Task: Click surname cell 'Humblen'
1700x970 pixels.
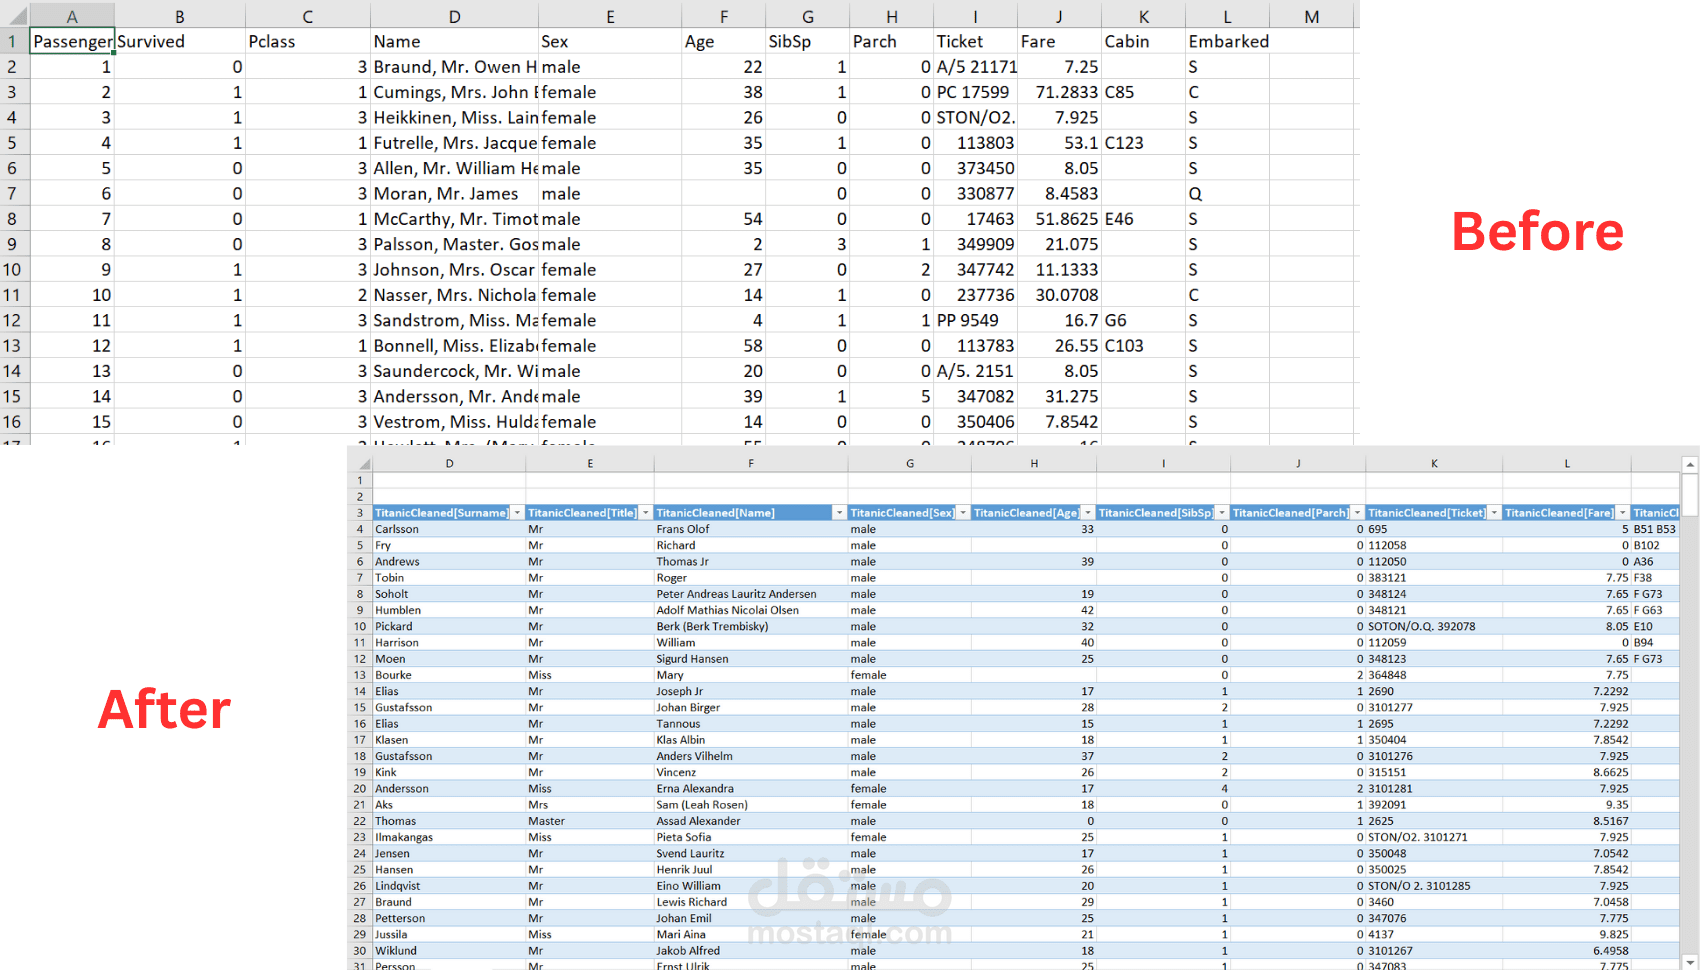Action: coord(449,610)
